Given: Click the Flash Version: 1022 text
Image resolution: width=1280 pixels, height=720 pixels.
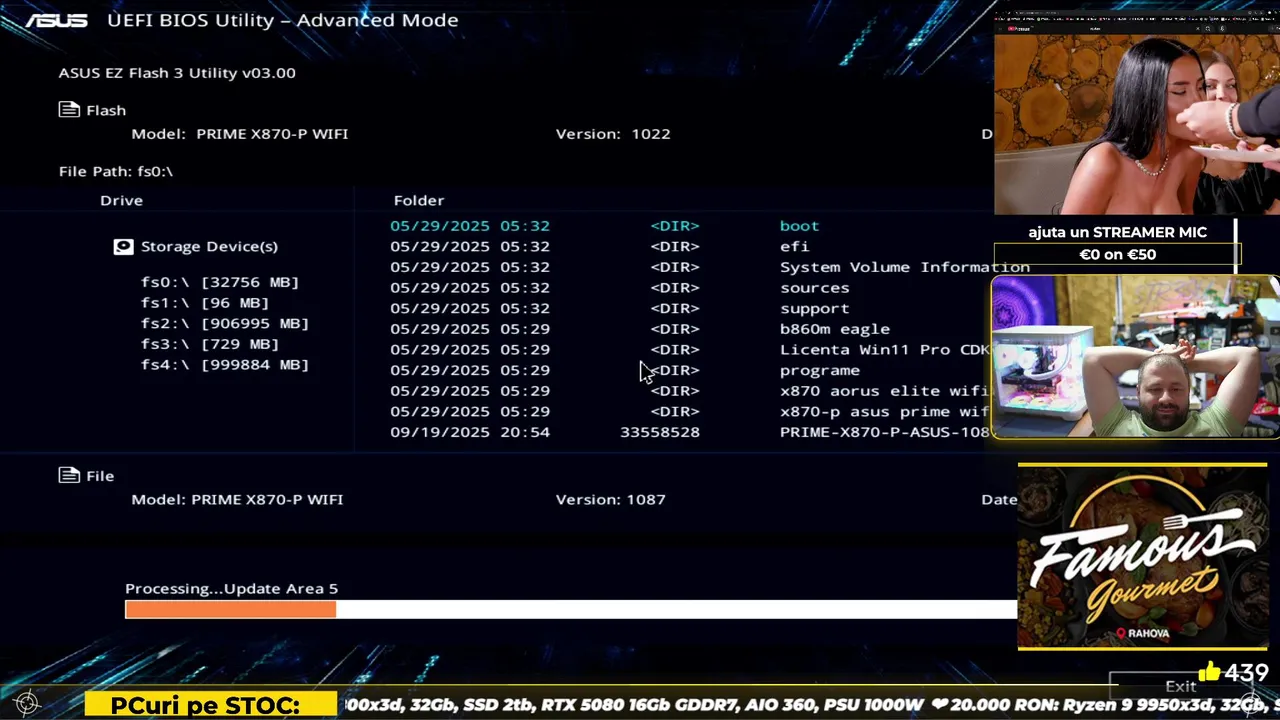Looking at the screenshot, I should [613, 133].
